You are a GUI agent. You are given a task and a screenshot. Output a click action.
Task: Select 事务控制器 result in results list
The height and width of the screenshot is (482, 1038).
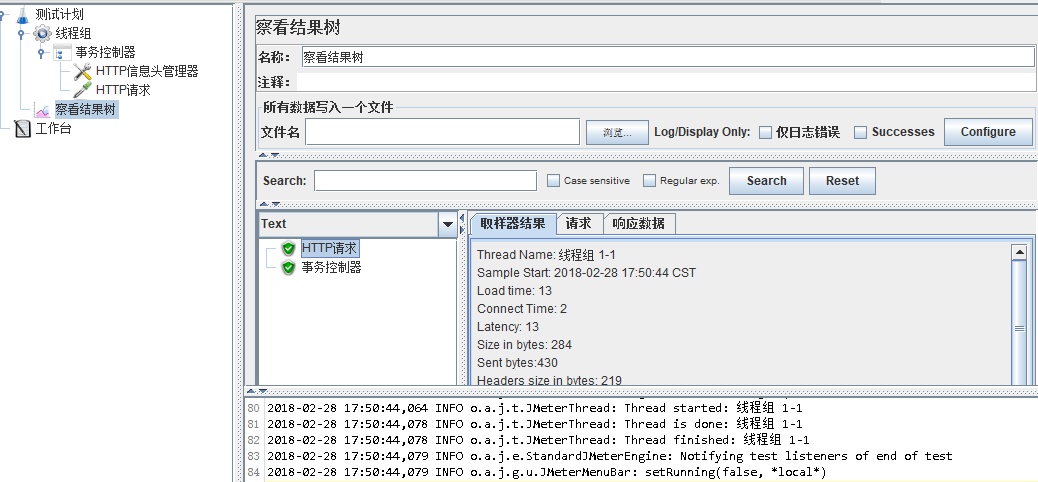click(332, 267)
